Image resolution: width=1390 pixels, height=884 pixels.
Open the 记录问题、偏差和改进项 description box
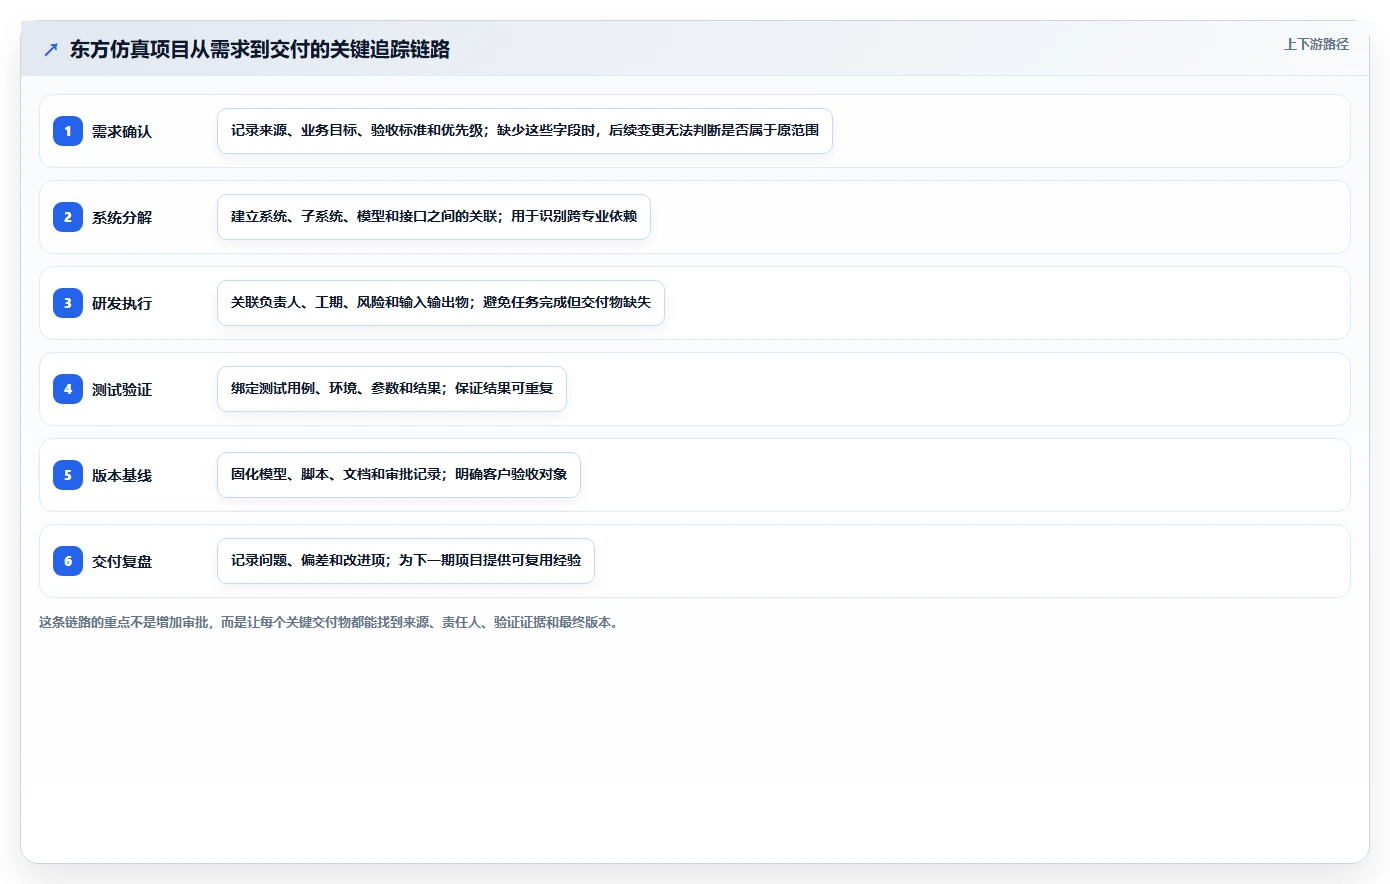[406, 561]
